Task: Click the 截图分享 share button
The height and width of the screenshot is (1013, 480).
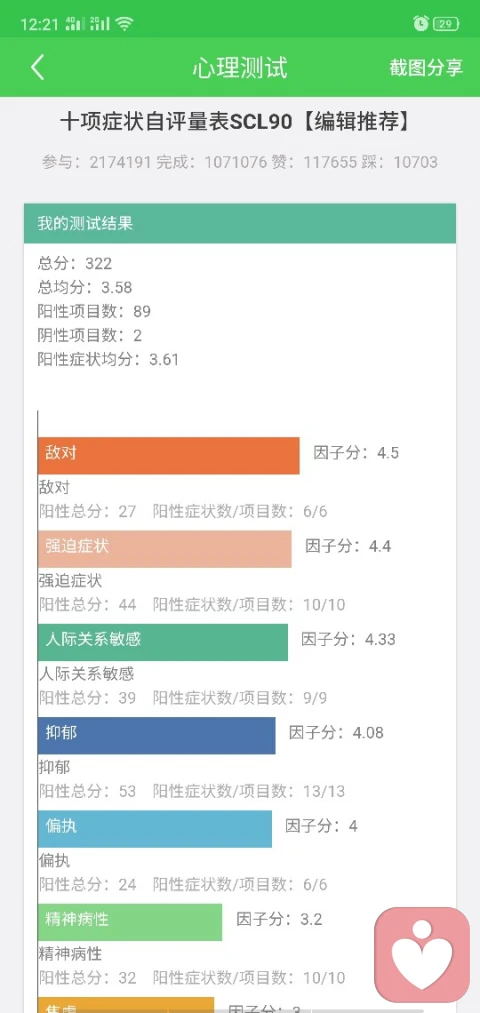Action: pos(426,68)
